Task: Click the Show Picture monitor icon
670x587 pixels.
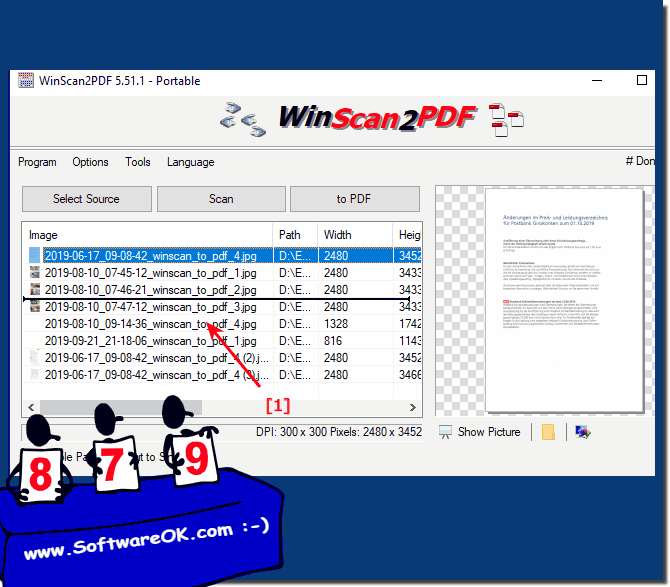Action: (x=445, y=432)
